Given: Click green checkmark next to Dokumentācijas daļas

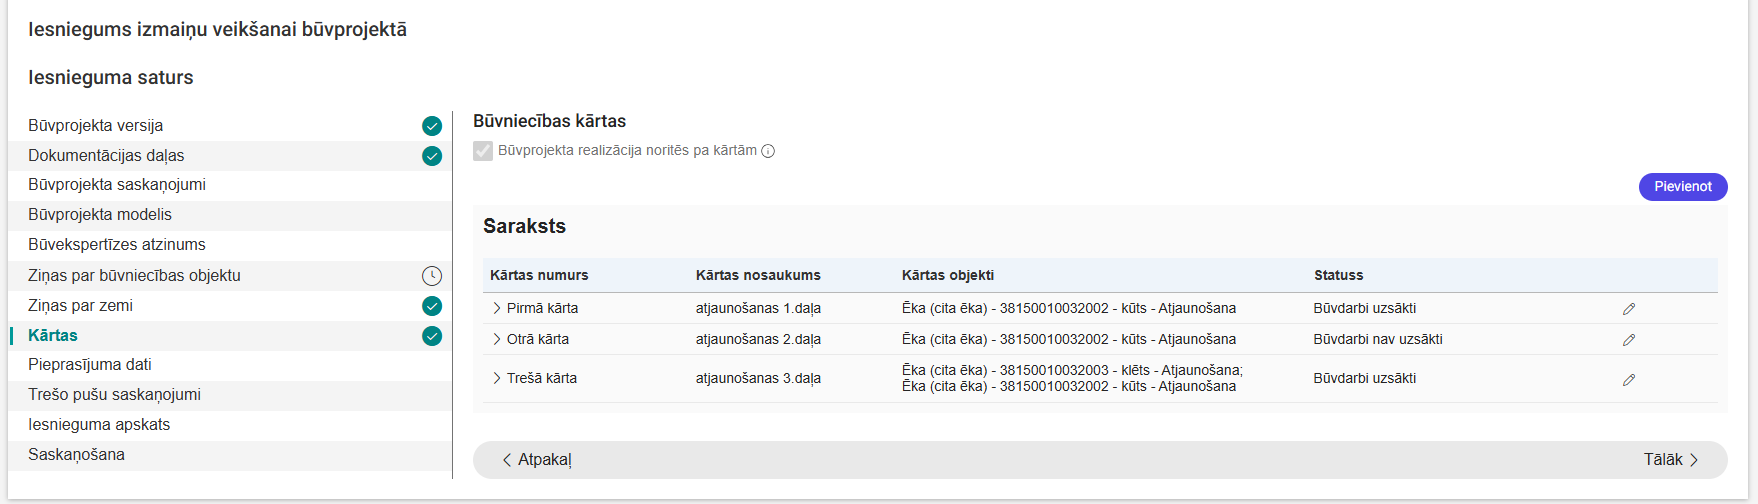Looking at the screenshot, I should pyautogui.click(x=432, y=156).
